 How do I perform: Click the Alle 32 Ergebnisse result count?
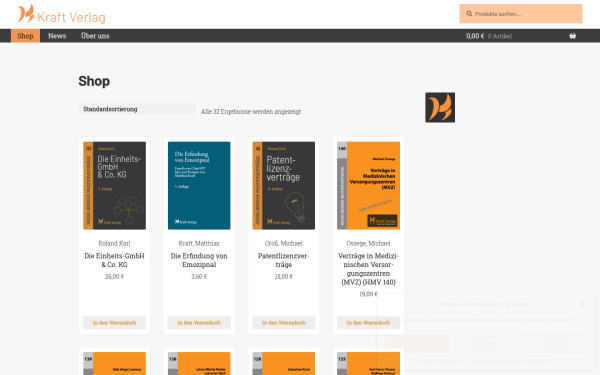(x=251, y=112)
